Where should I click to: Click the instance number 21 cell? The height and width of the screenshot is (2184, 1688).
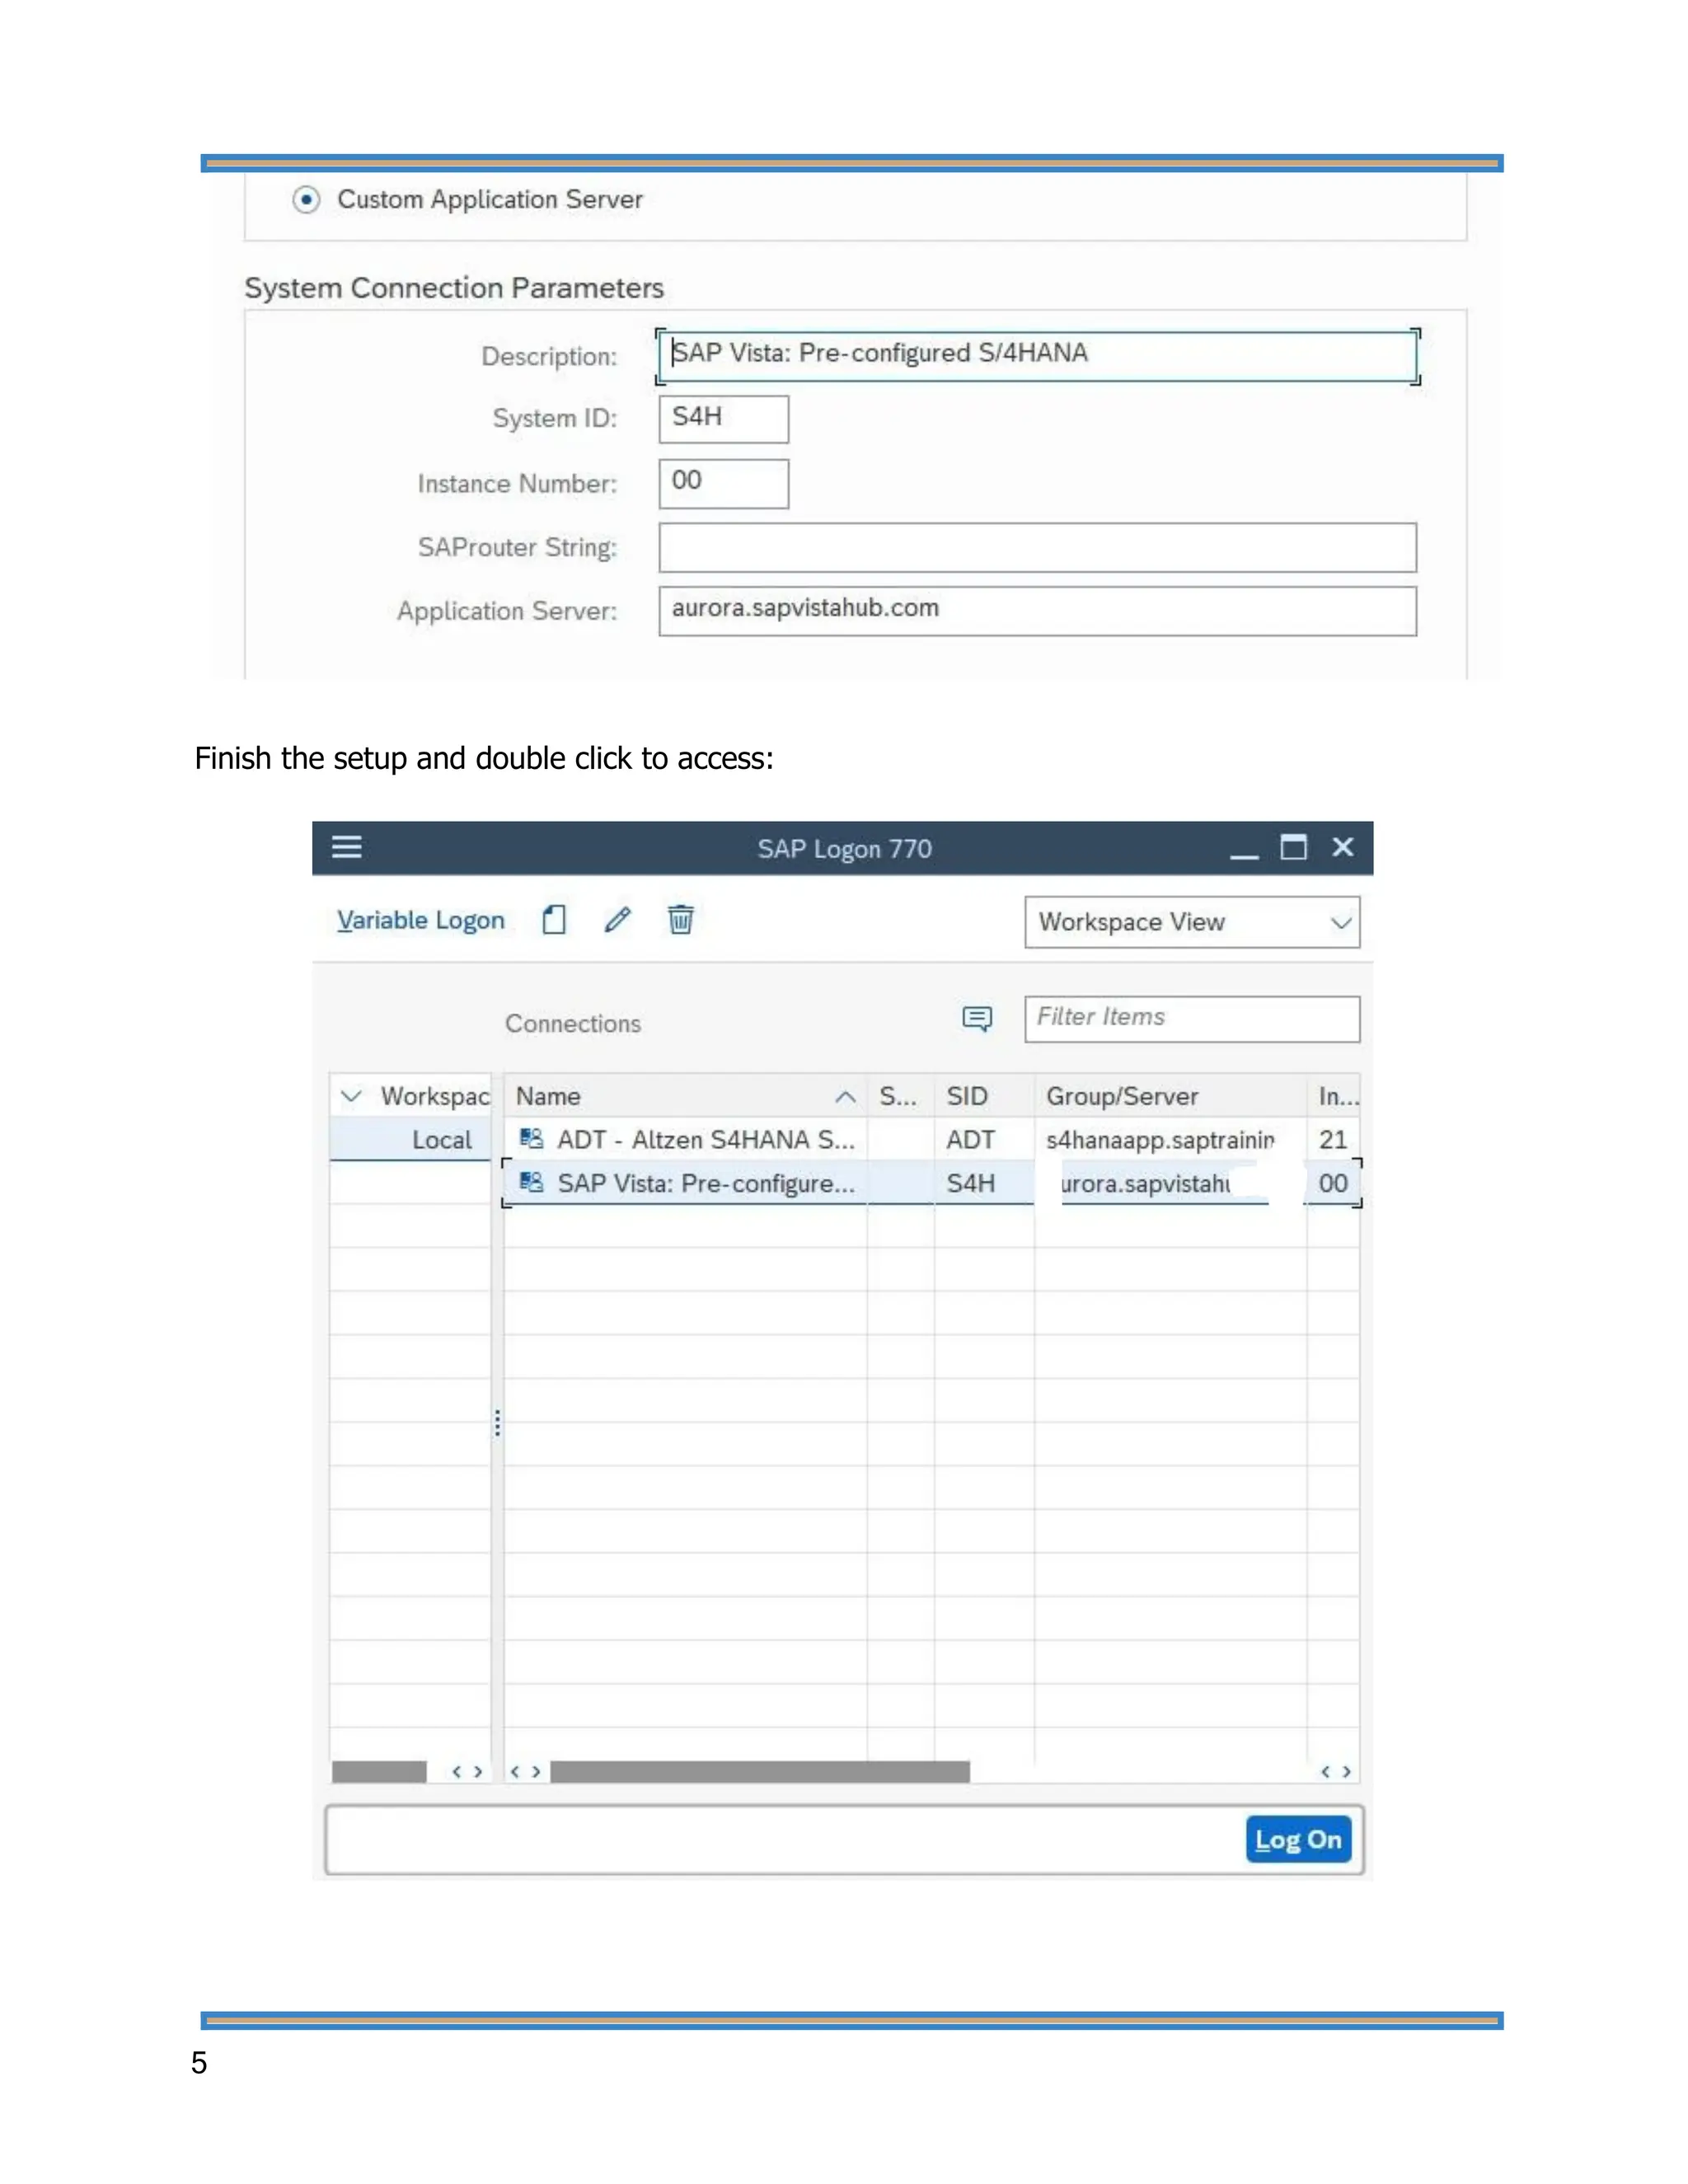tap(1333, 1139)
